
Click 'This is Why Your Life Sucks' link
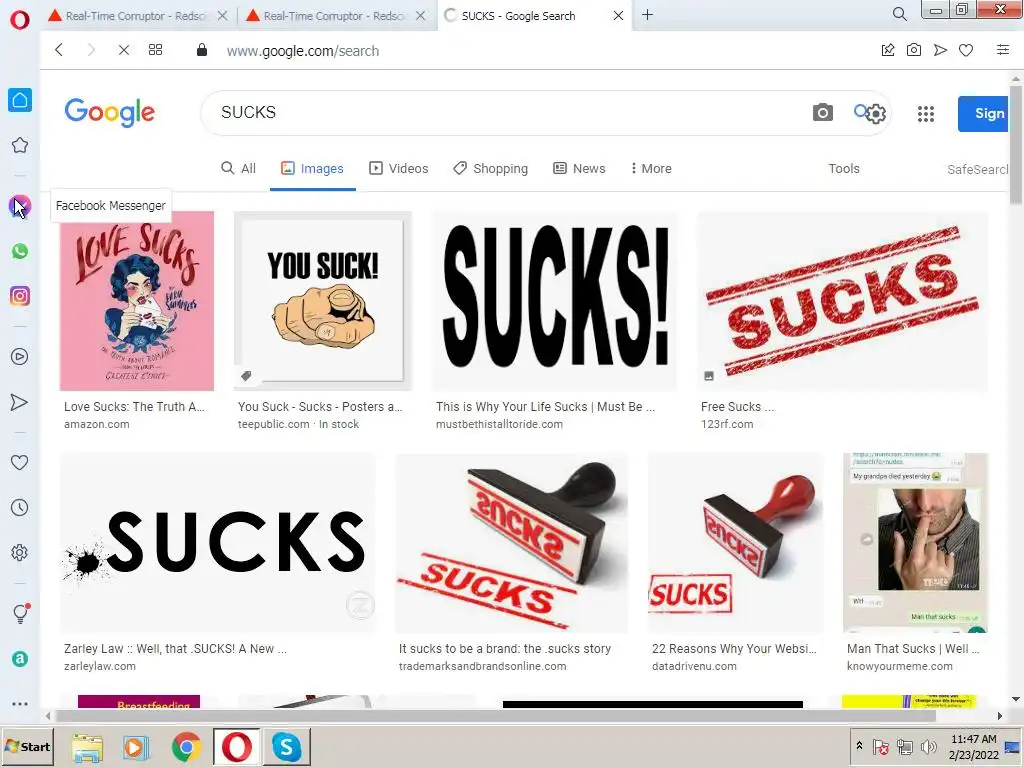[x=545, y=406]
